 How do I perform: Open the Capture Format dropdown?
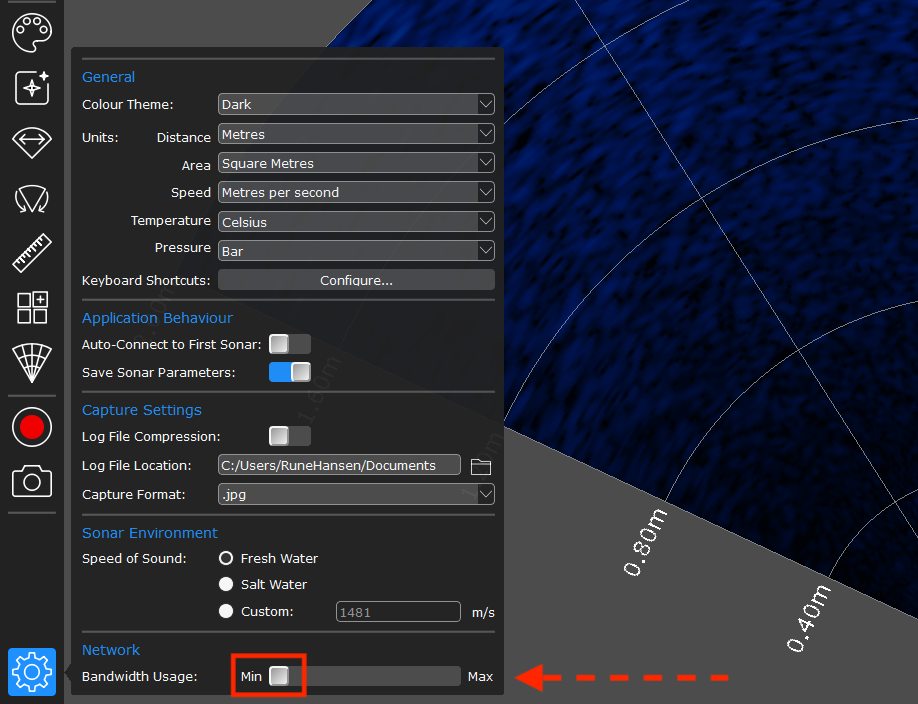coord(356,494)
